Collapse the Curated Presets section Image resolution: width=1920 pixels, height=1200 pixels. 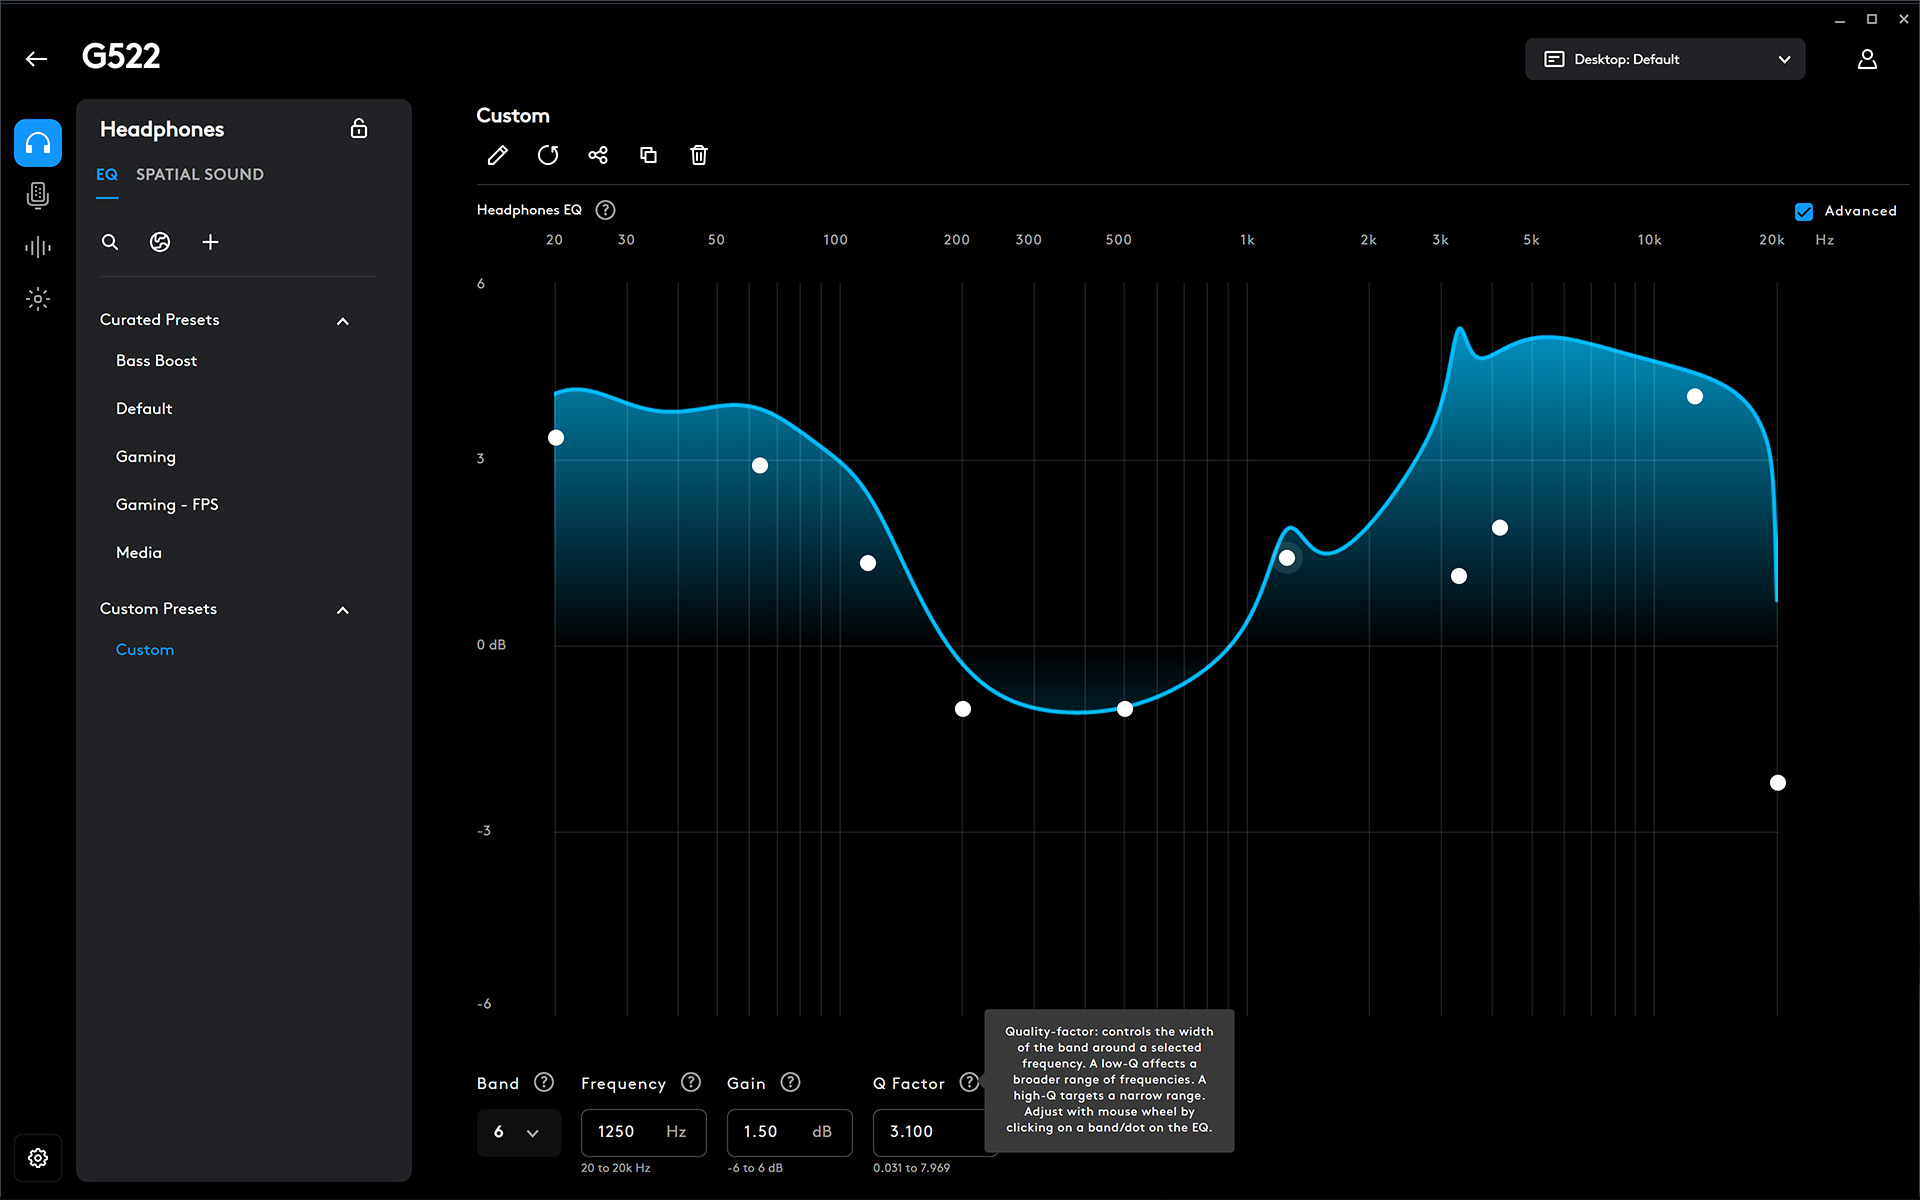[x=343, y=321]
